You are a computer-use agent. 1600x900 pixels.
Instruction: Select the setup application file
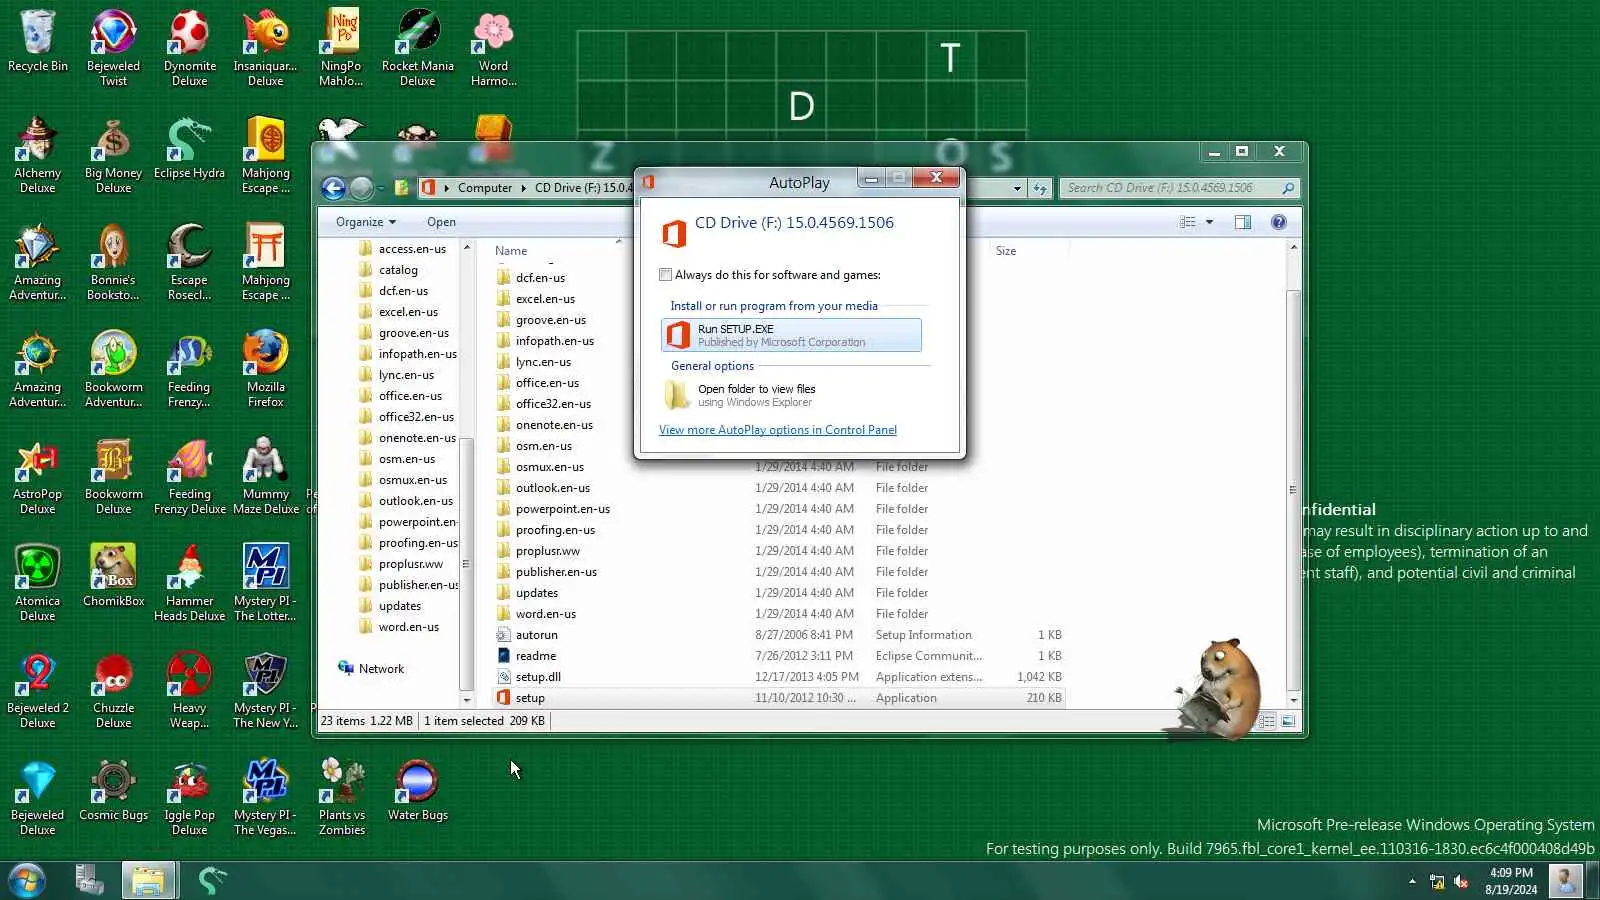coord(530,698)
